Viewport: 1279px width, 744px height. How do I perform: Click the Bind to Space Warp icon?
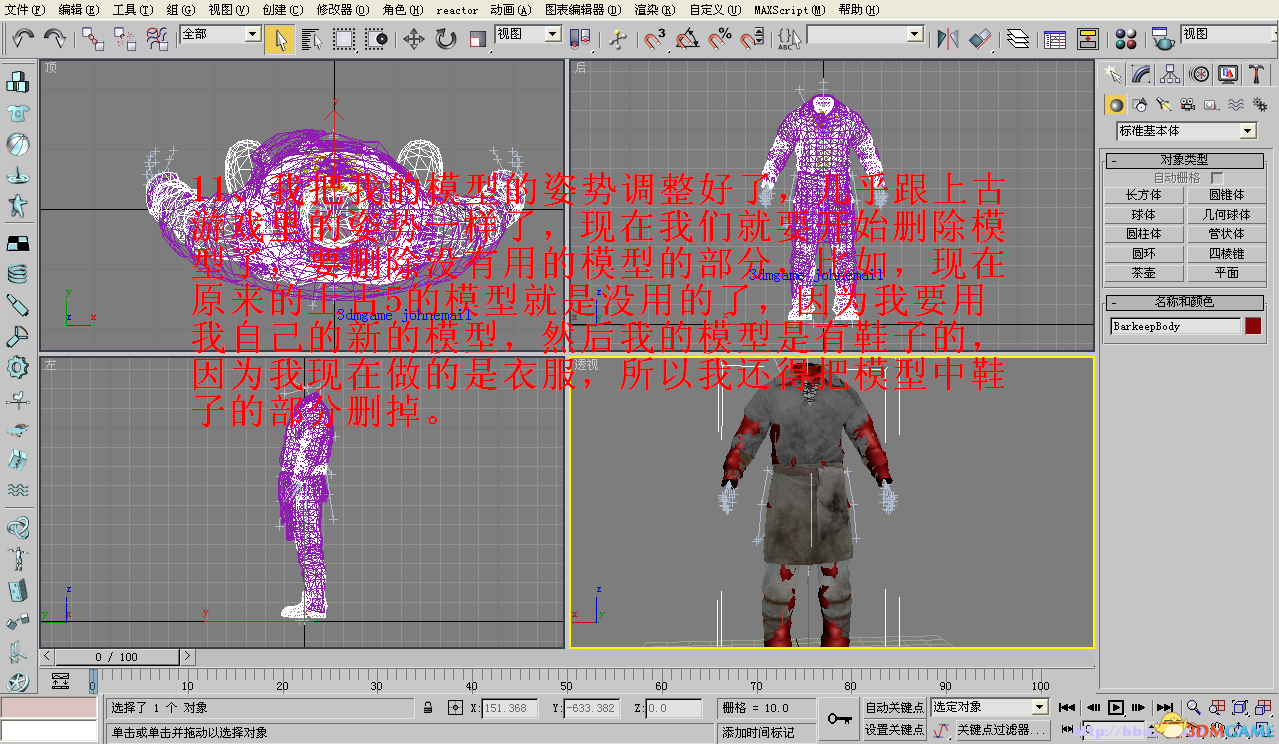point(157,38)
